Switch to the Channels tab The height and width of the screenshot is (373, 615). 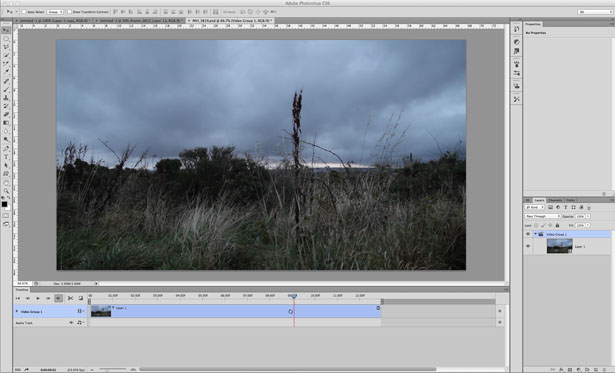555,200
